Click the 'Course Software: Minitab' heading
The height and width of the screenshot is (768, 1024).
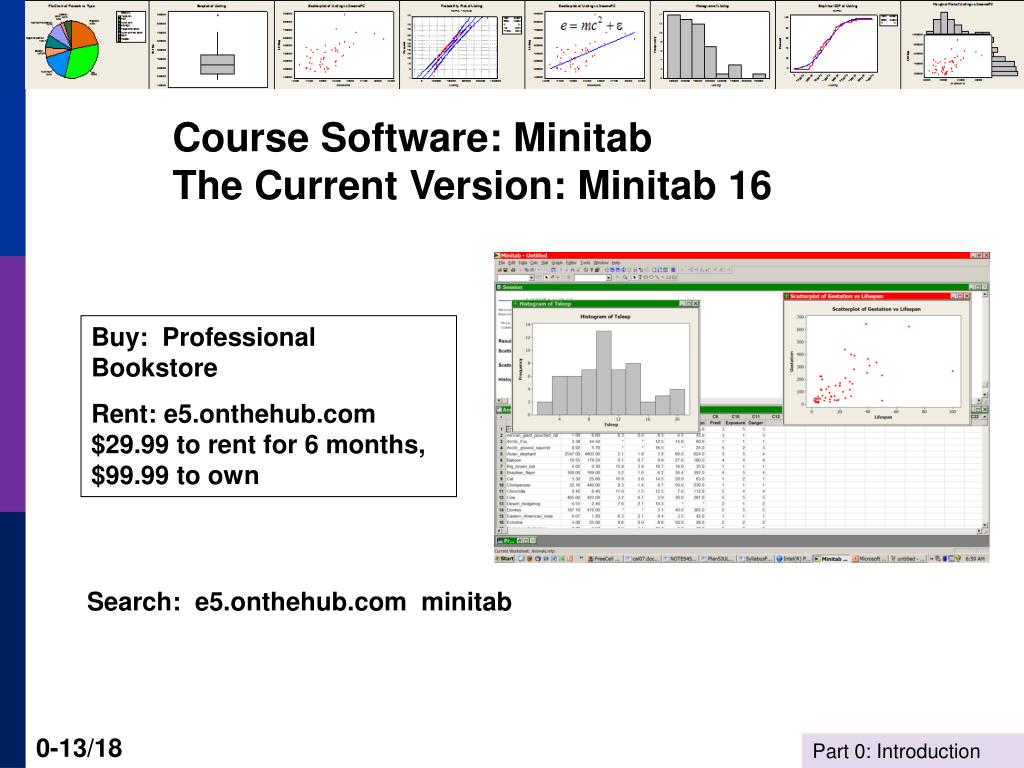[412, 138]
